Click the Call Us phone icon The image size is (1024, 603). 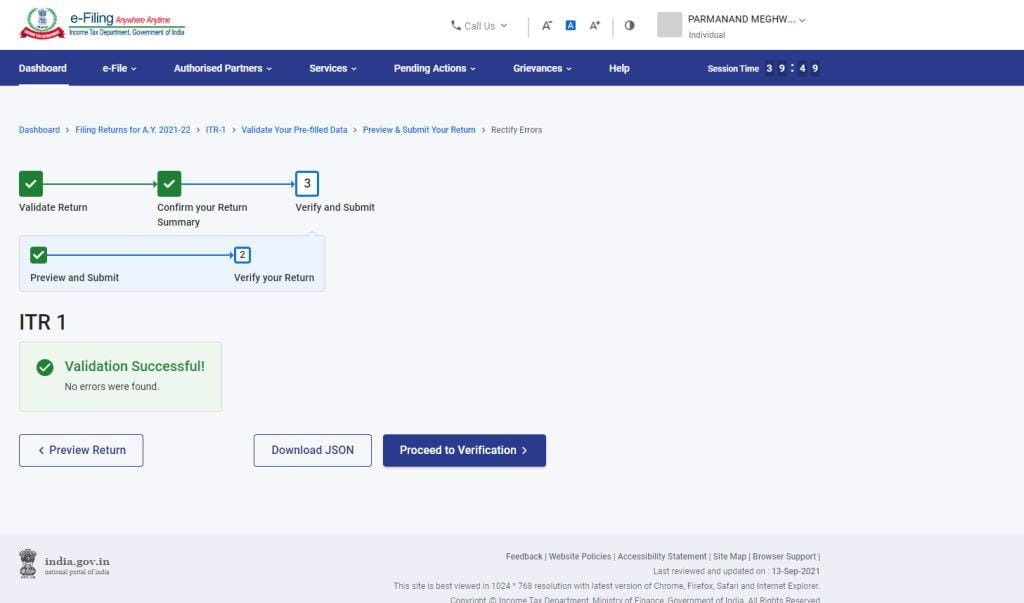point(456,26)
